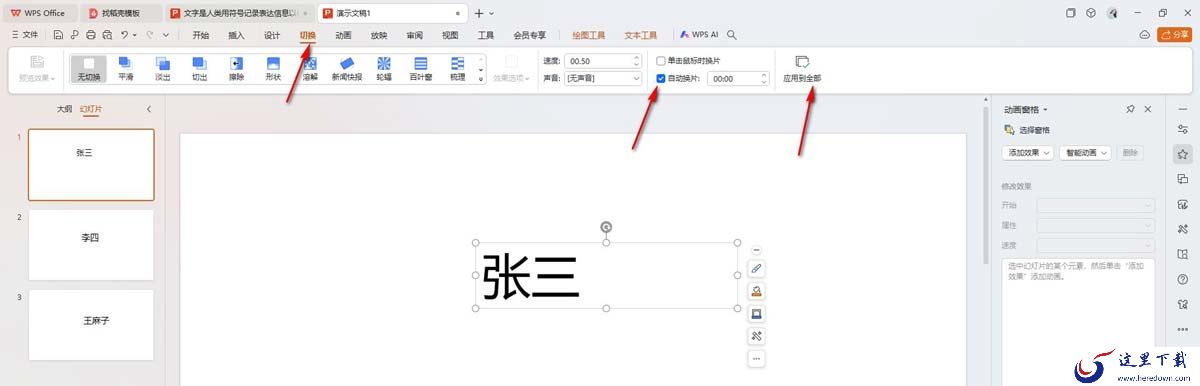
Task: Apply the 平滑 transition effect
Action: (126, 68)
